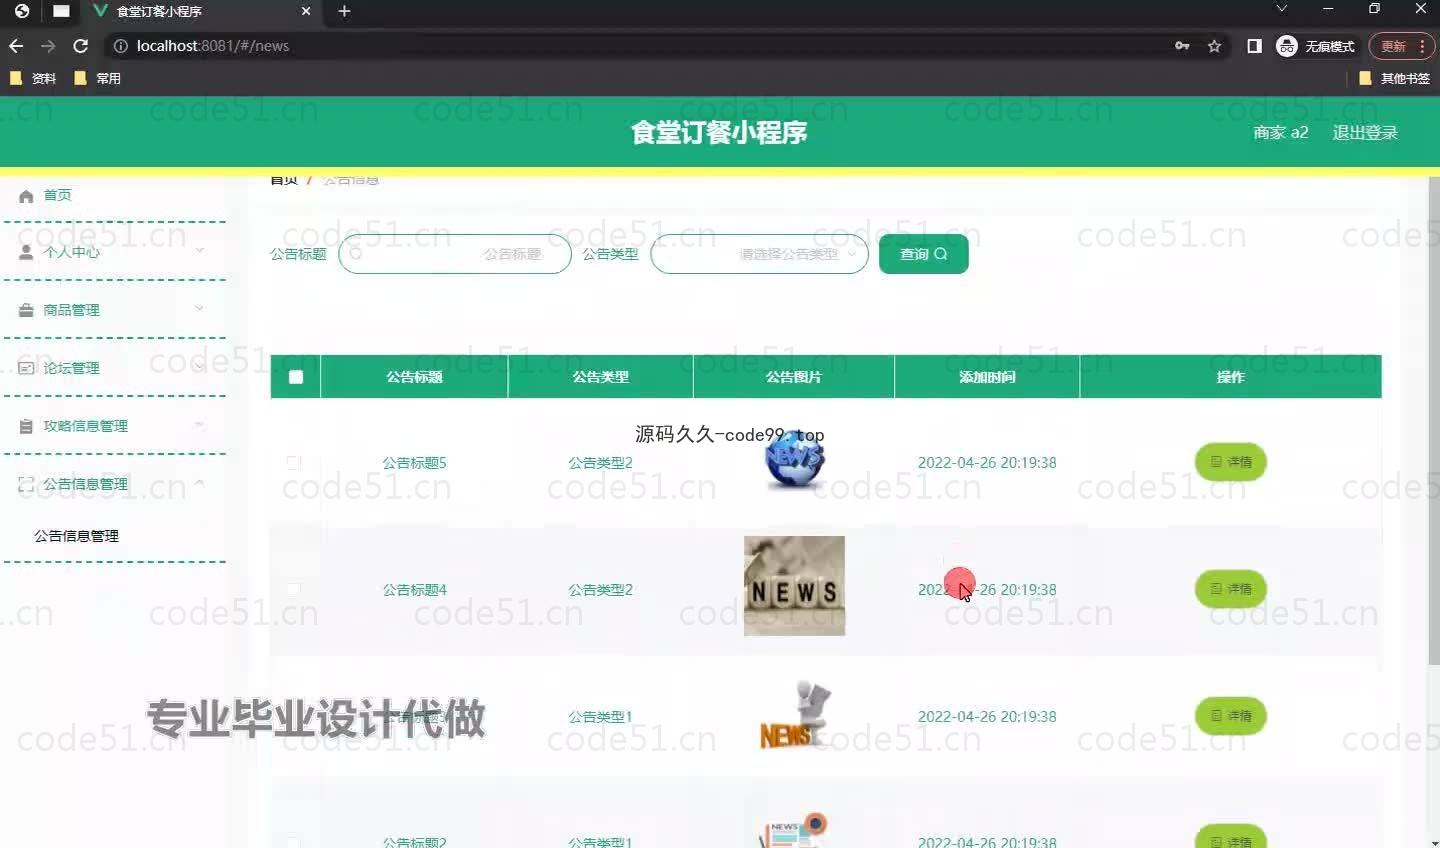The width and height of the screenshot is (1440, 848).
Task: Open the 请选择公告类型 dropdown
Action: point(759,254)
